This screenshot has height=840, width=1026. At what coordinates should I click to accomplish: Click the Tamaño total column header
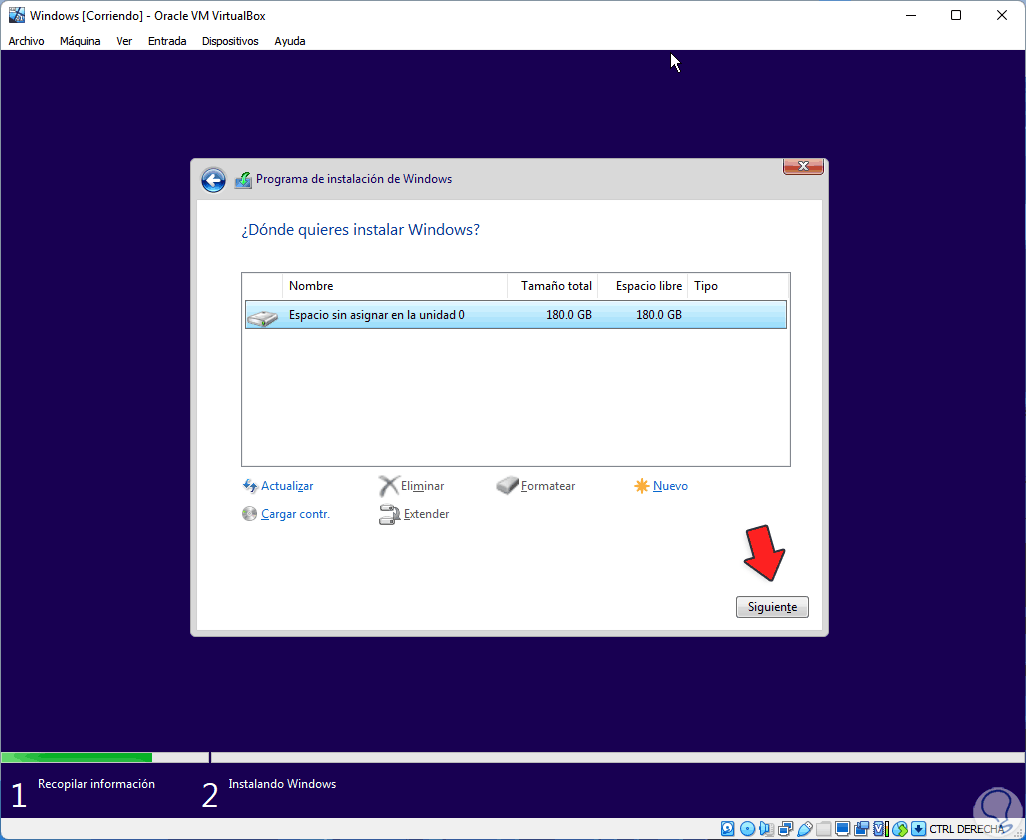pos(552,286)
